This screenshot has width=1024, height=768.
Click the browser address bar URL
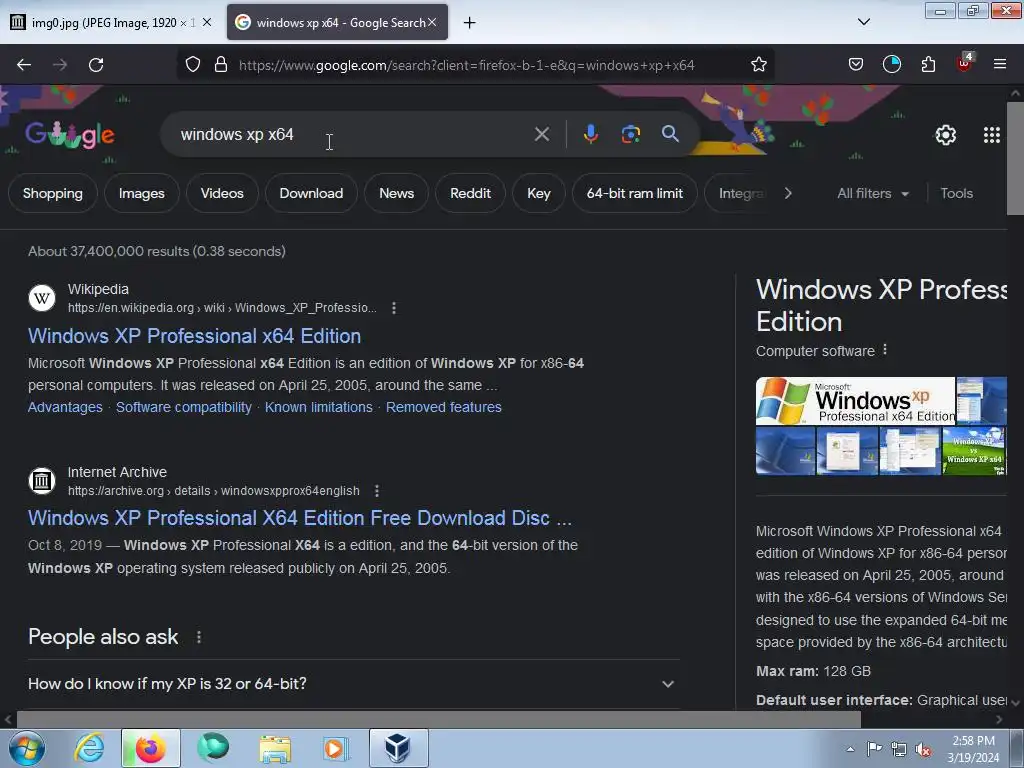(466, 65)
